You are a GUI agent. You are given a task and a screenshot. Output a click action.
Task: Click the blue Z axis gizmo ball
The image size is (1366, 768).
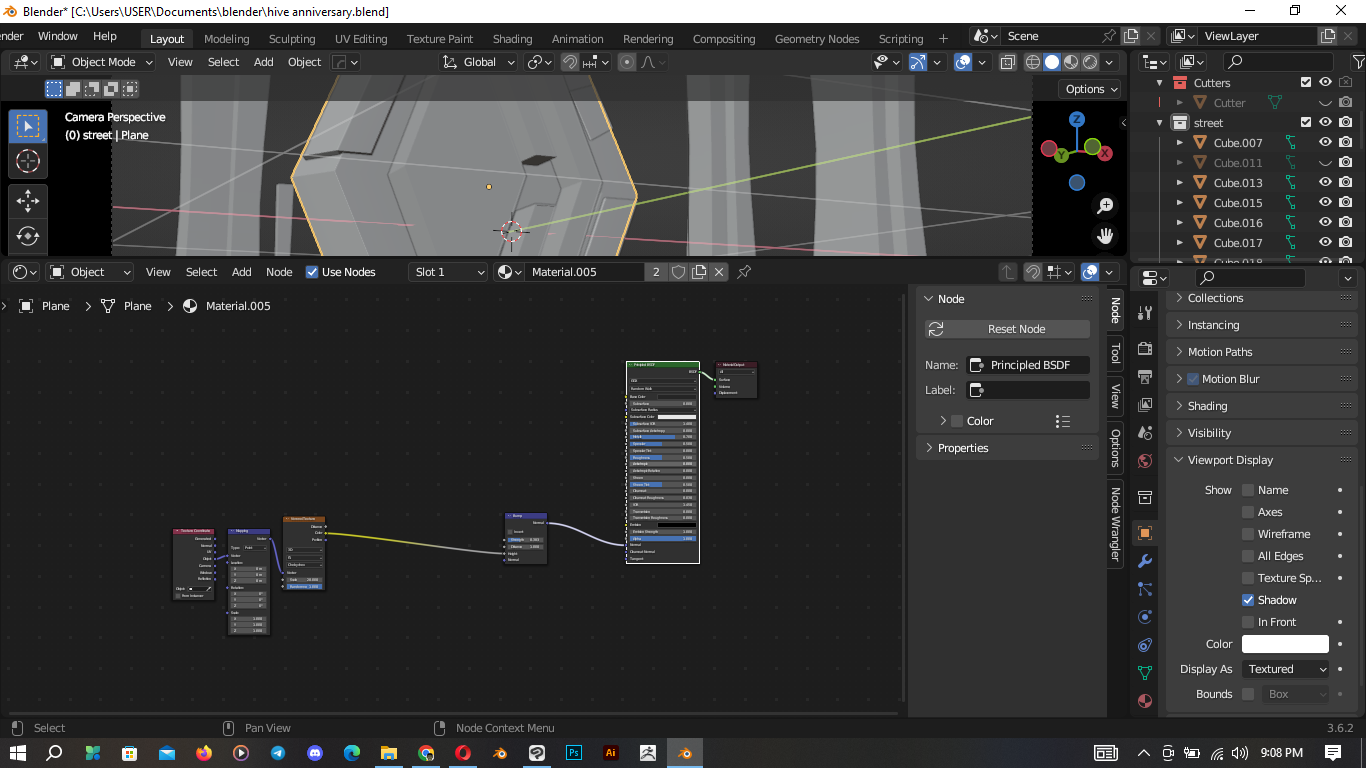pos(1077,119)
